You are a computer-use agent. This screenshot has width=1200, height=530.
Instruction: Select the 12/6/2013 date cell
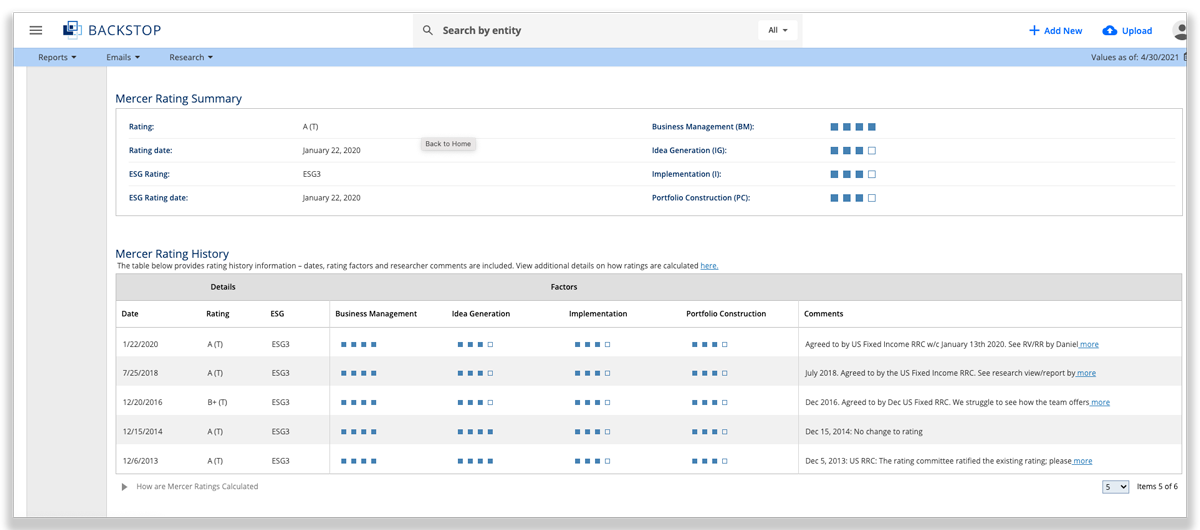140,461
